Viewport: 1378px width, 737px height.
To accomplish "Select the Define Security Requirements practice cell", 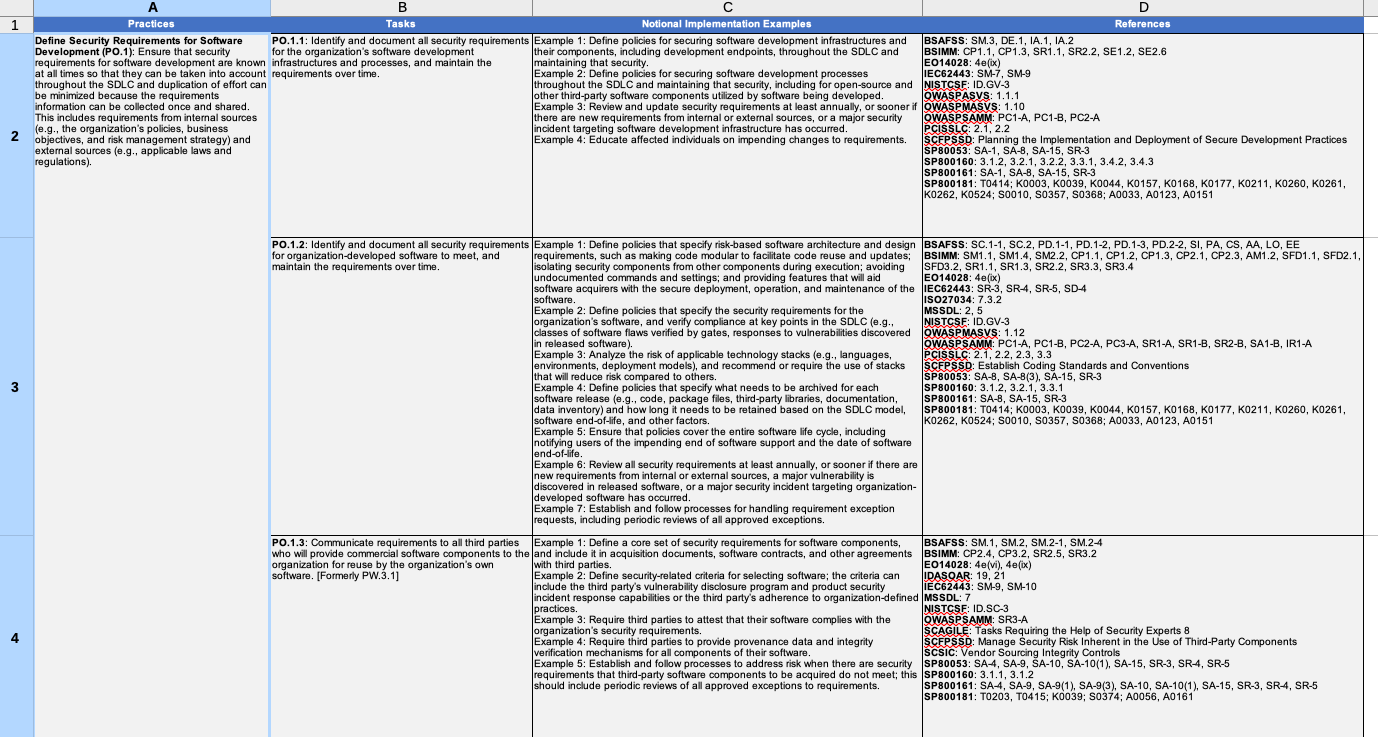I will [x=151, y=300].
